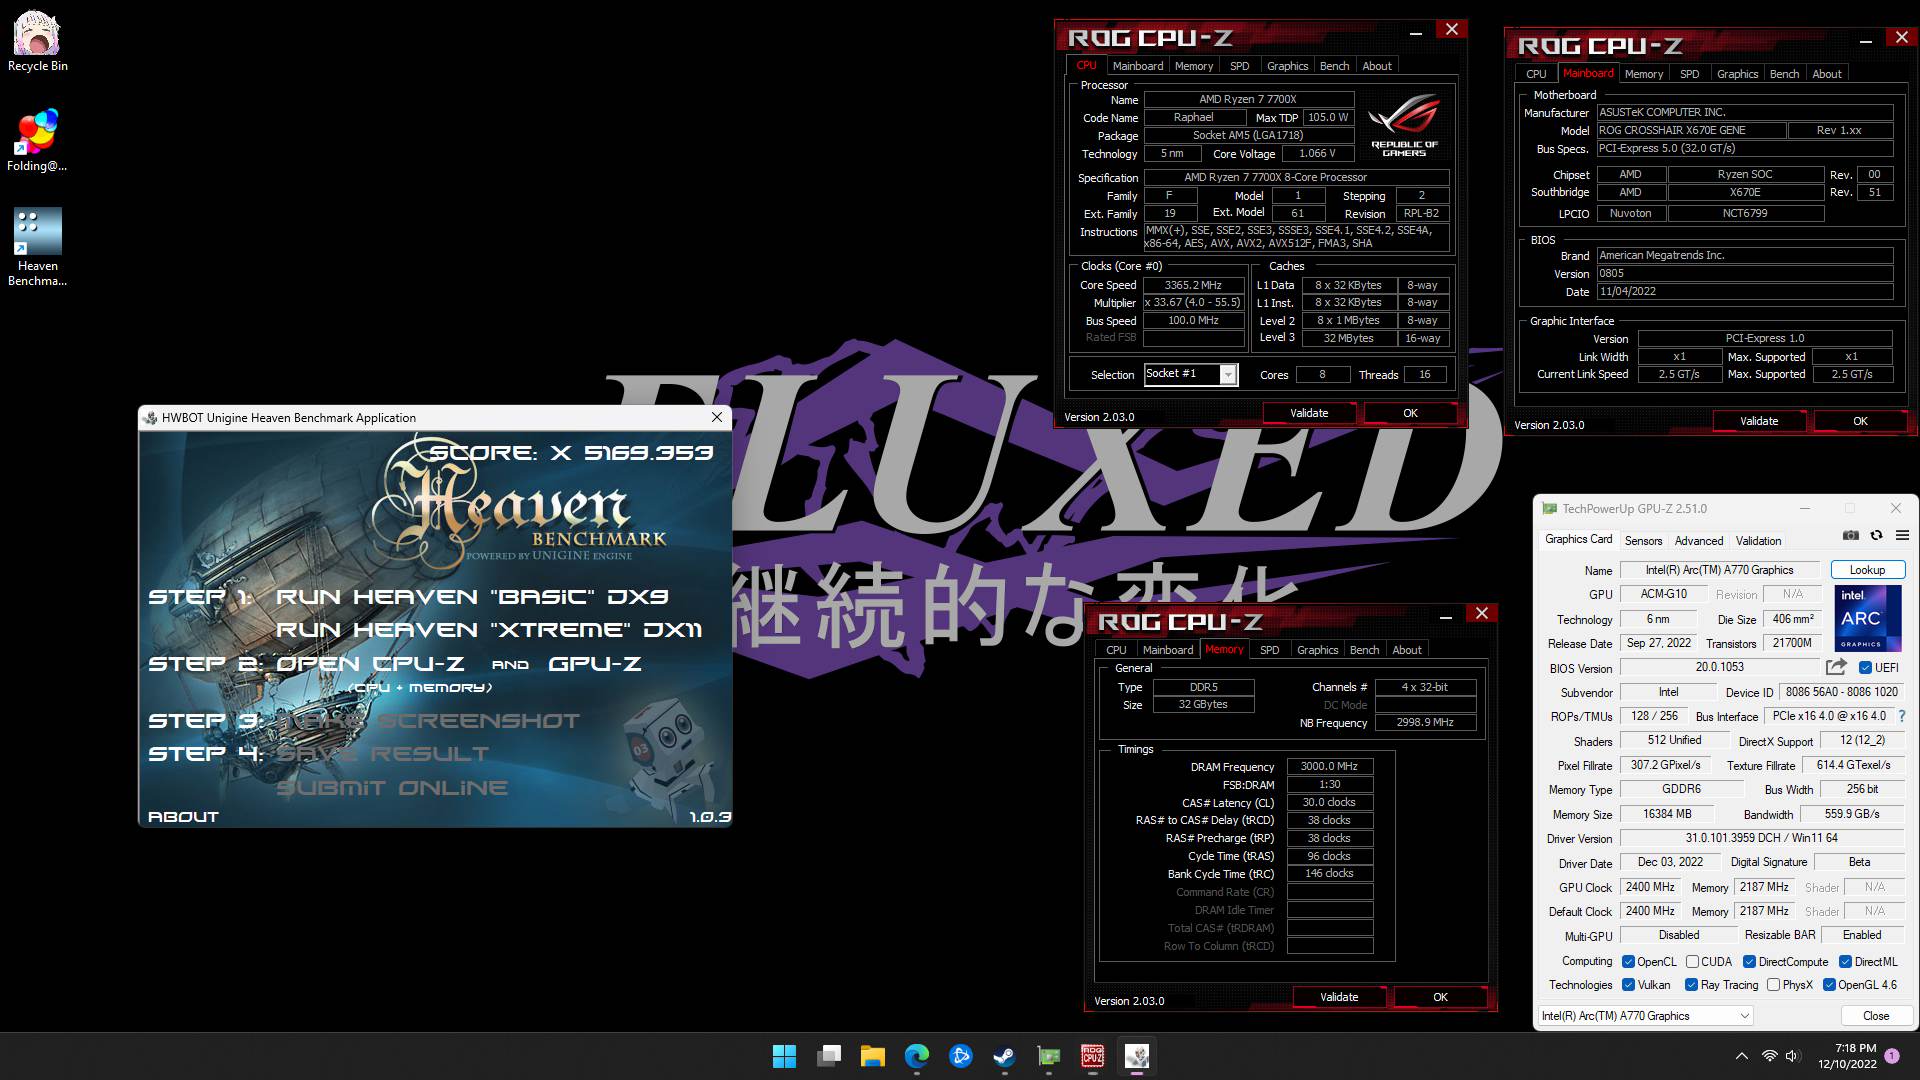Click the BIOS Version field 20.0.1053
Screen dimensions: 1920x1080
tap(1719, 667)
